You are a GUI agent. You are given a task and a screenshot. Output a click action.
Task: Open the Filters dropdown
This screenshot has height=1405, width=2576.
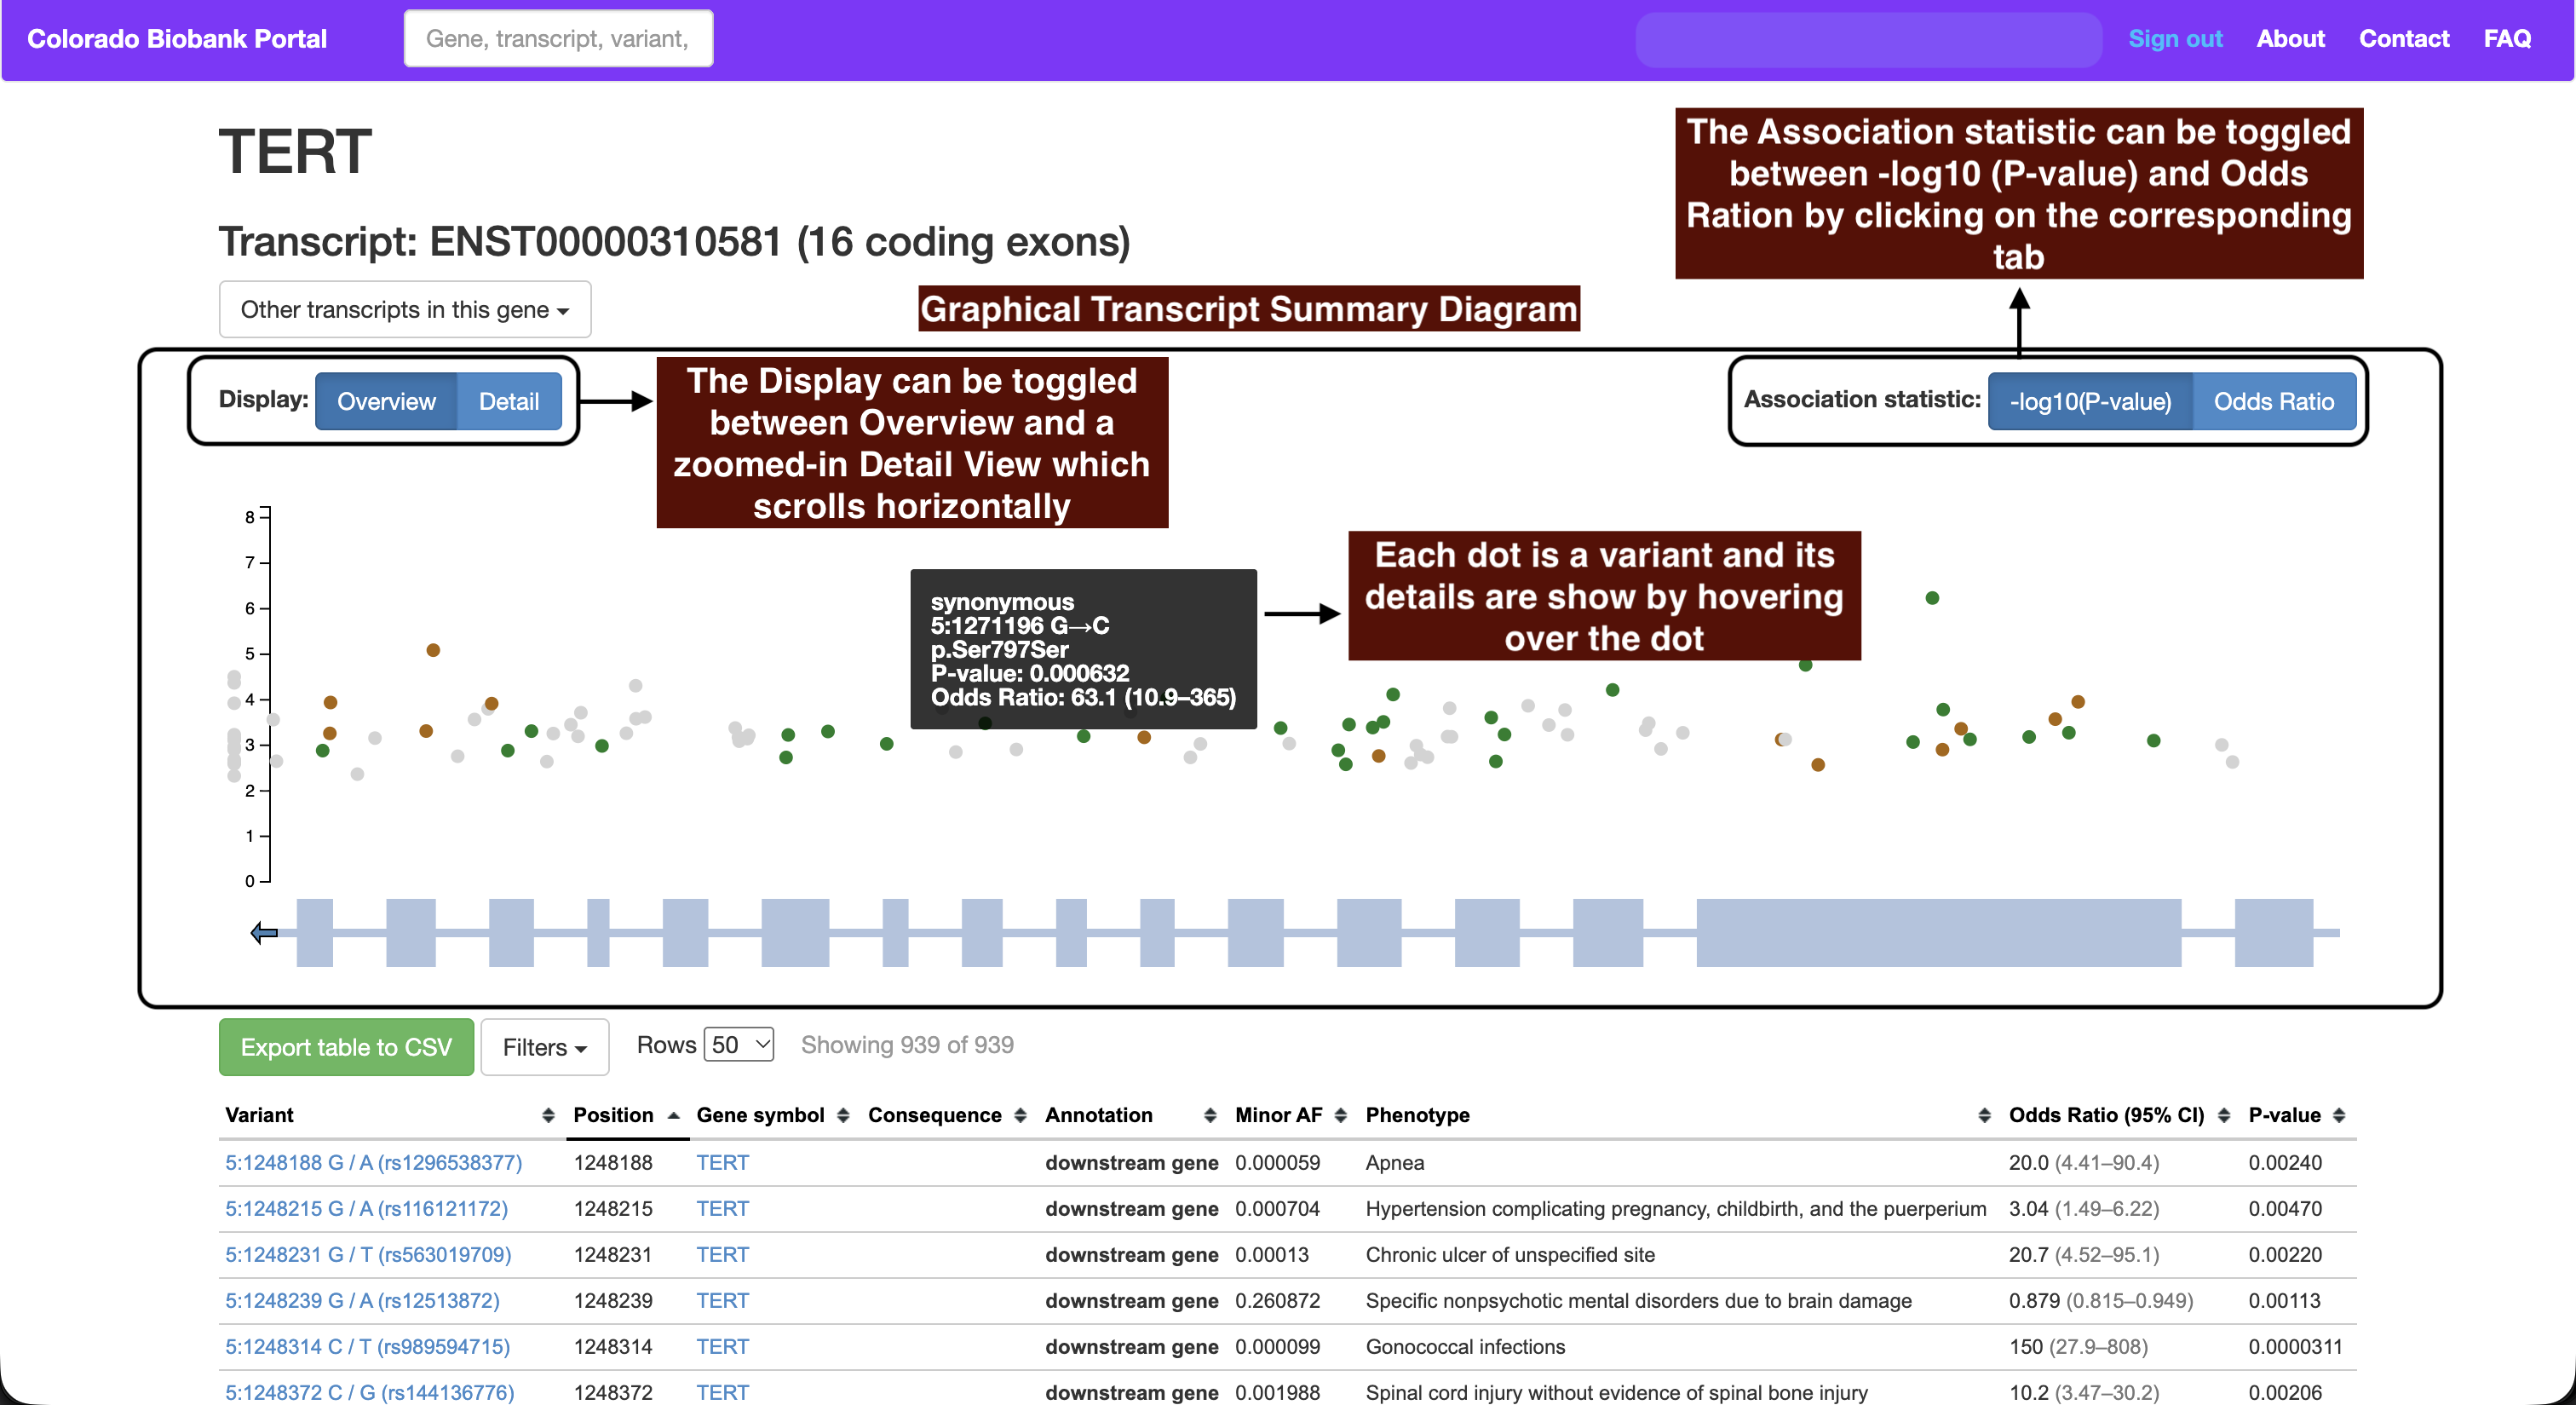(x=544, y=1047)
